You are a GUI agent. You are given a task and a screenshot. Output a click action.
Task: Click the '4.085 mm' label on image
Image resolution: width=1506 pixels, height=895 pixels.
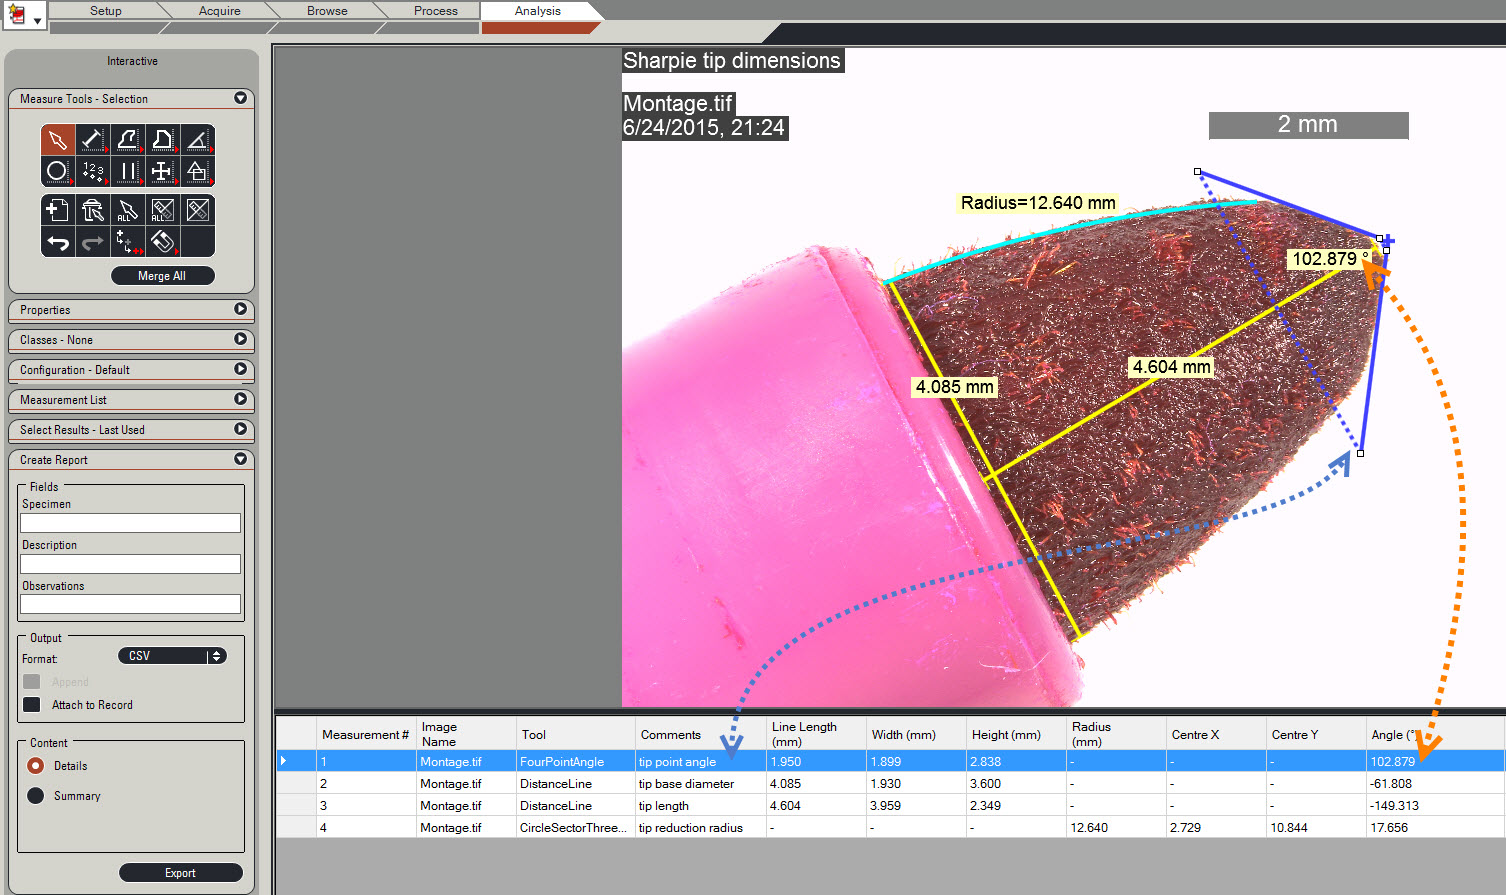pyautogui.click(x=955, y=387)
